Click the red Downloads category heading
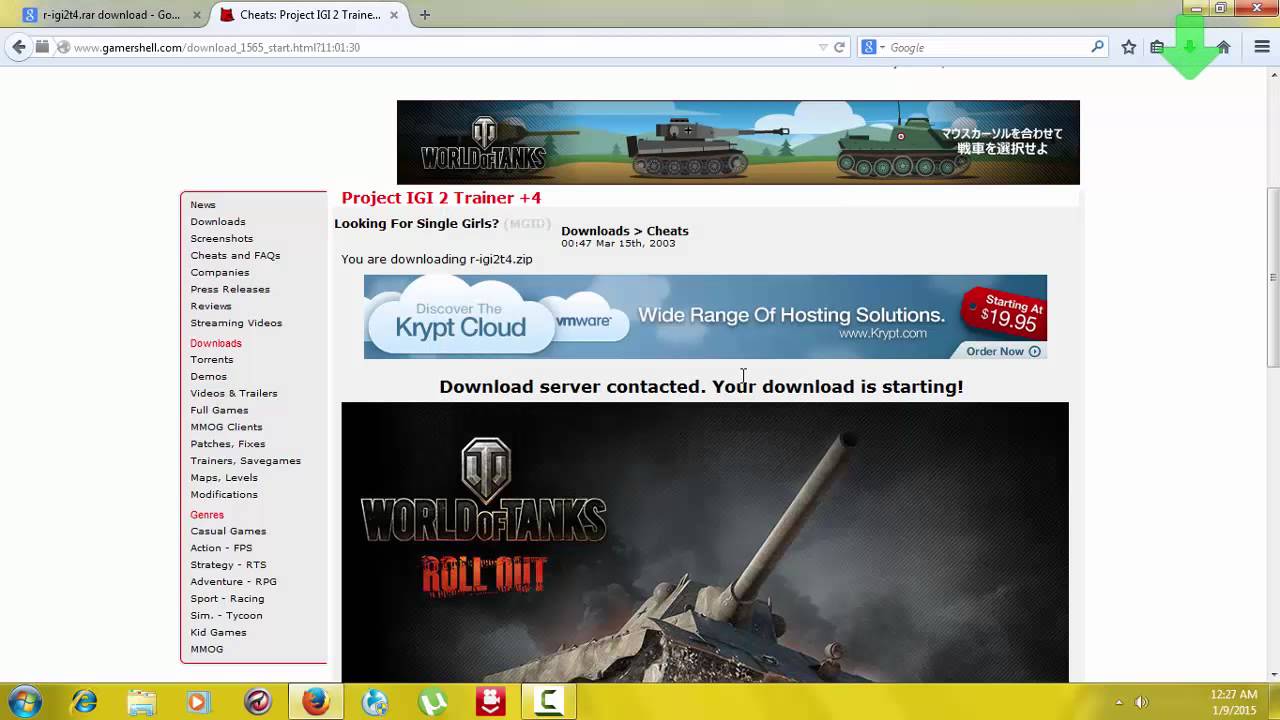 (216, 344)
